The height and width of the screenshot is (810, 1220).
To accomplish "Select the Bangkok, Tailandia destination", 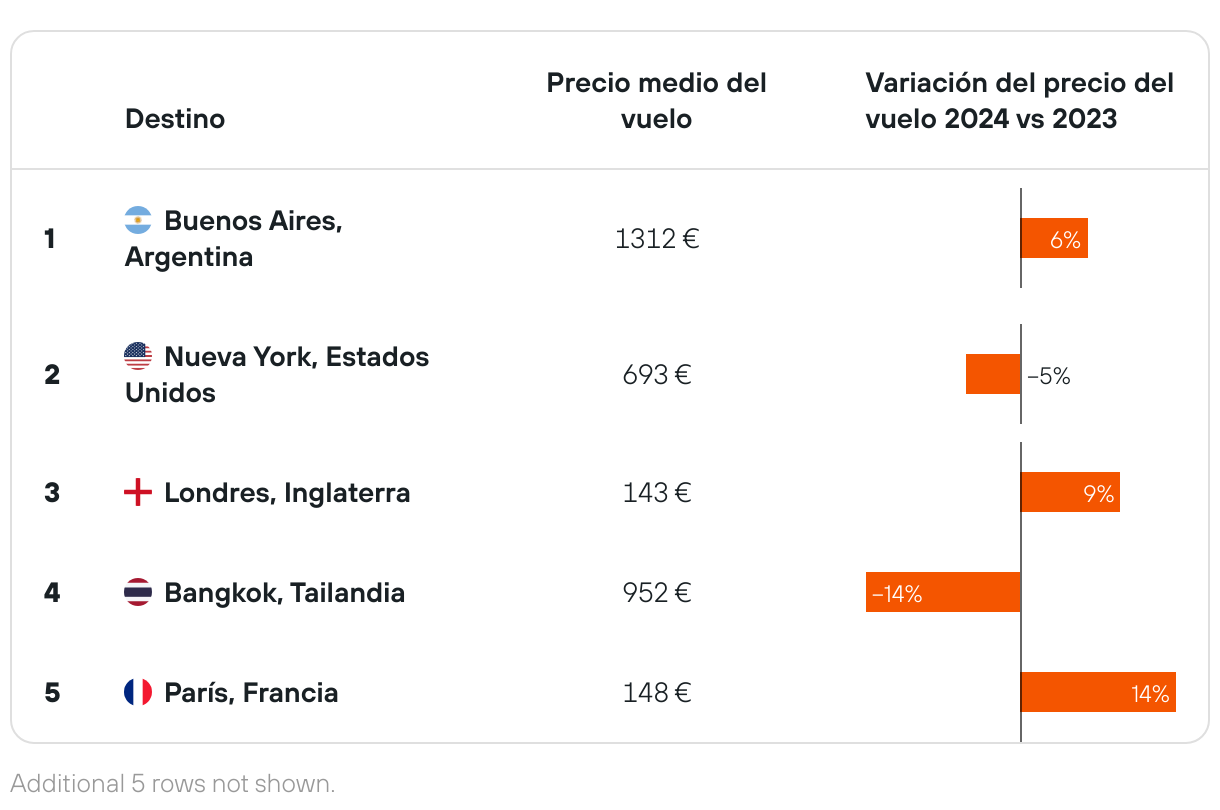I will tap(284, 593).
